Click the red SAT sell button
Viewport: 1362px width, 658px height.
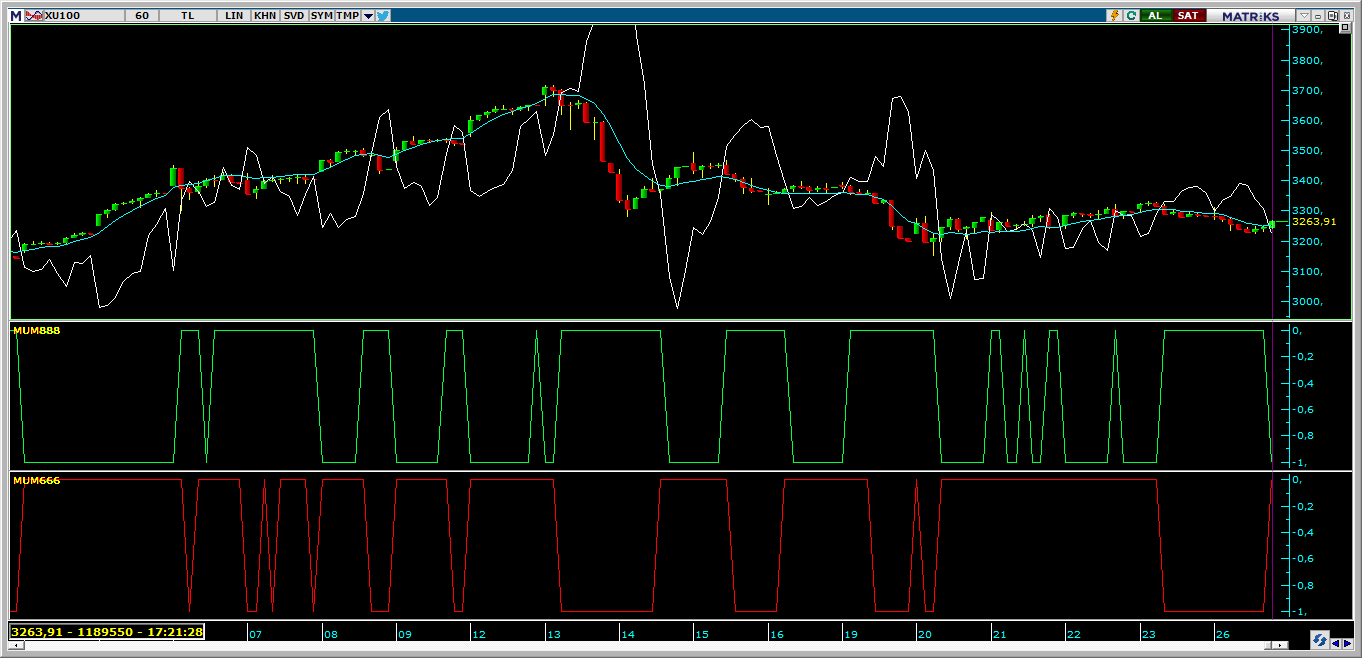click(1189, 15)
